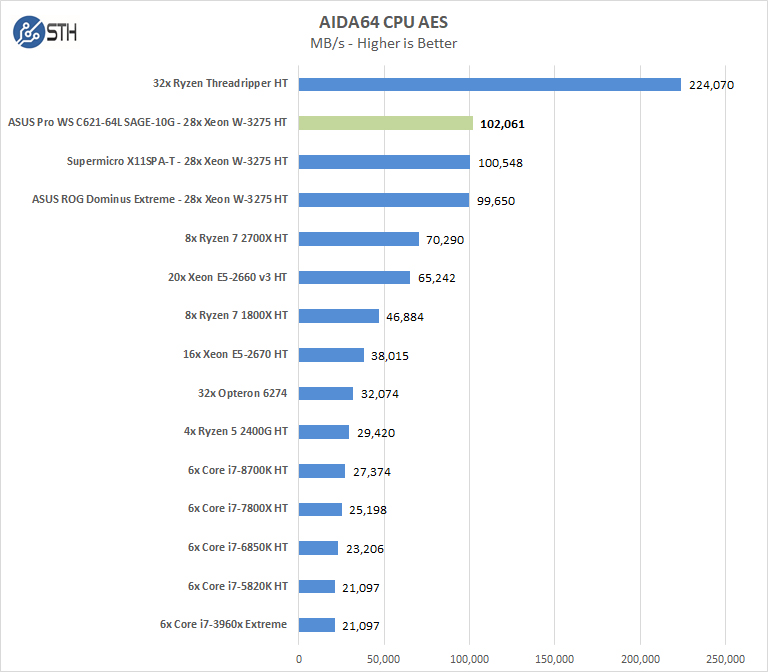Click the Core i7-3960x Extreme bar
The height and width of the screenshot is (672, 768).
317,625
